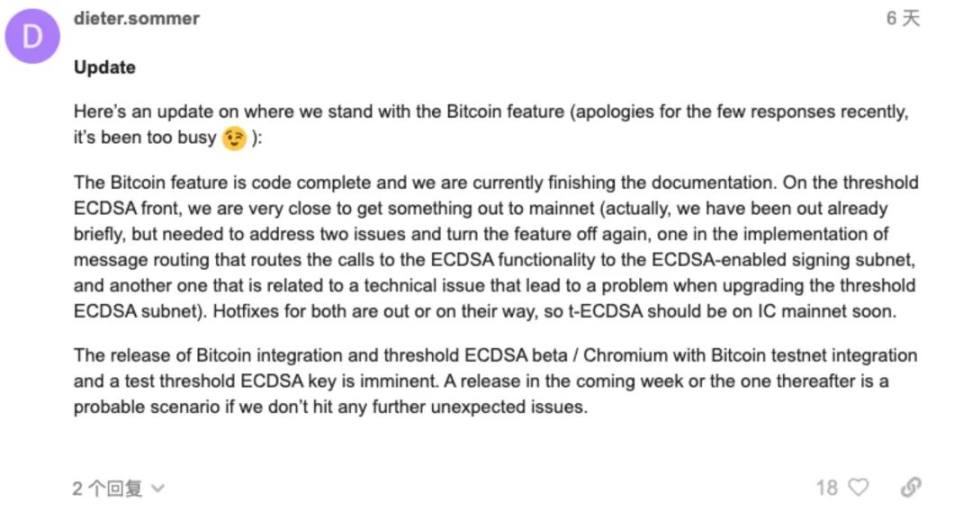Like the post with the heart icon
972x511 pixels.
858,487
